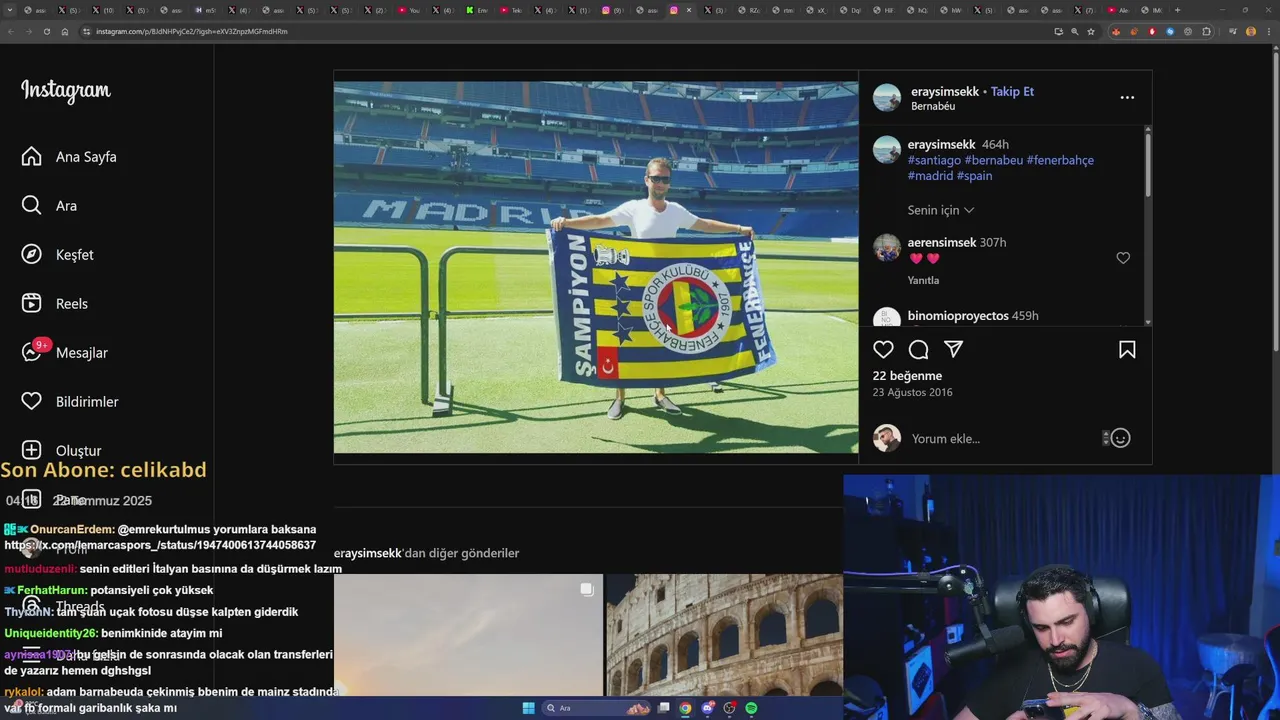The image size is (1280, 720).
Task: Go to Keşfet explore page
Action: pyautogui.click(x=57, y=255)
